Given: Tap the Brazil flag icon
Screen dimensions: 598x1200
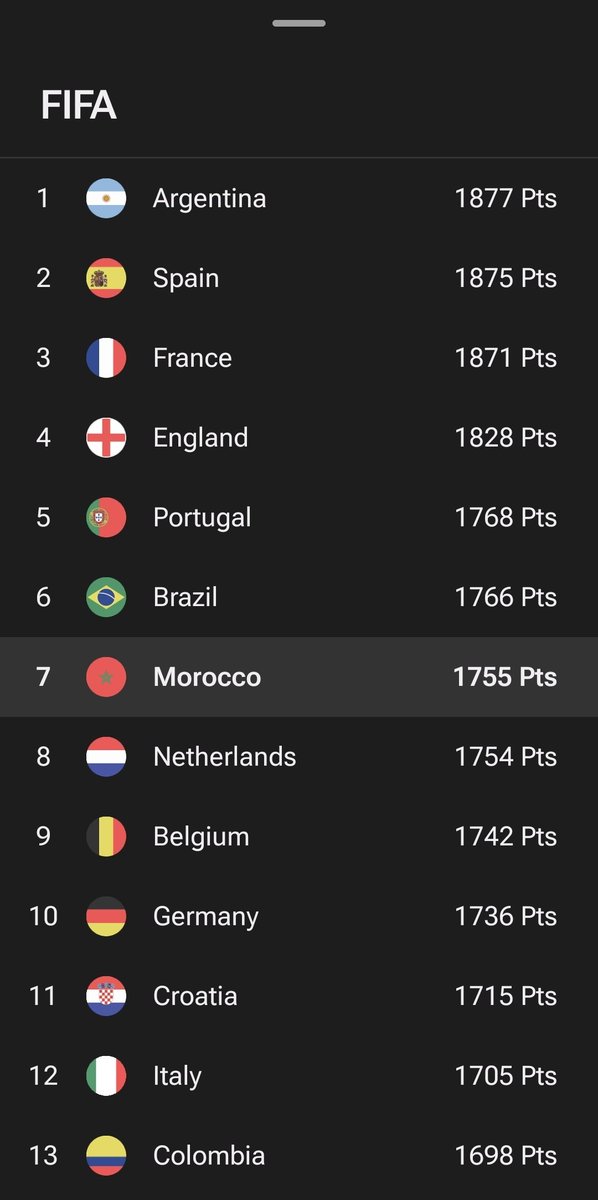Looking at the screenshot, I should [x=106, y=597].
